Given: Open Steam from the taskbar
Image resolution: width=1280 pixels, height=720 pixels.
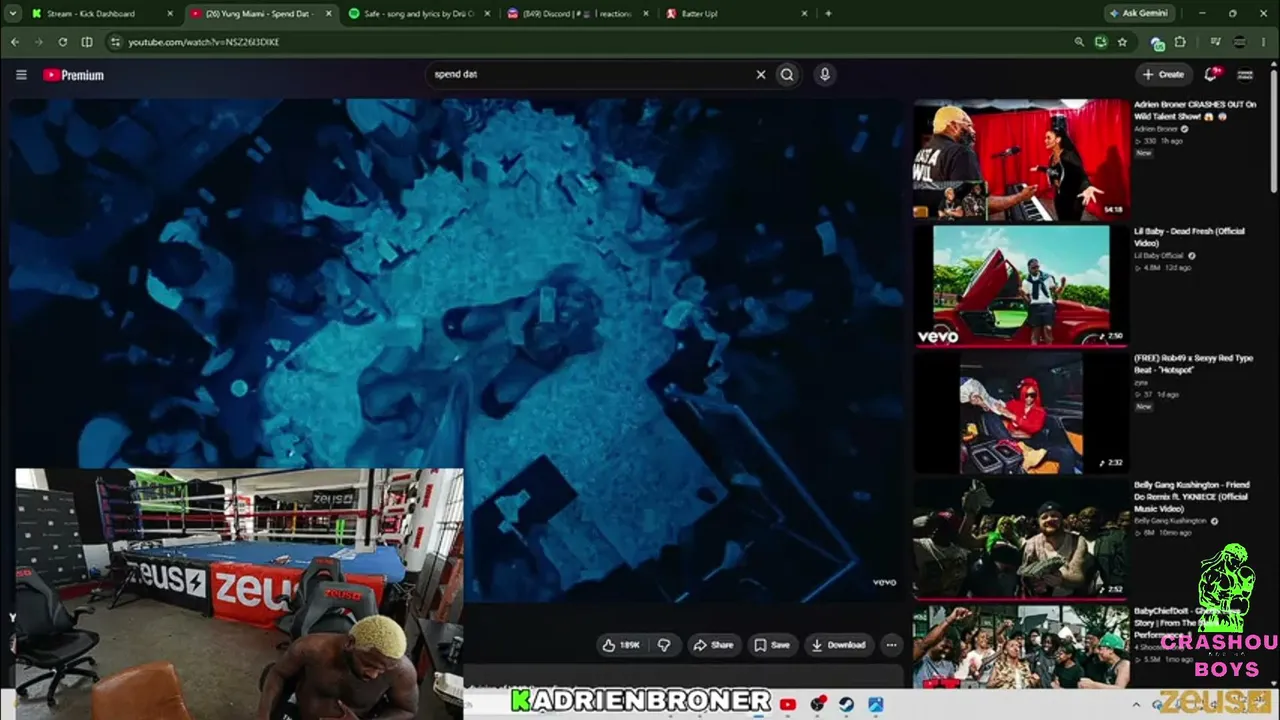Looking at the screenshot, I should tap(847, 704).
